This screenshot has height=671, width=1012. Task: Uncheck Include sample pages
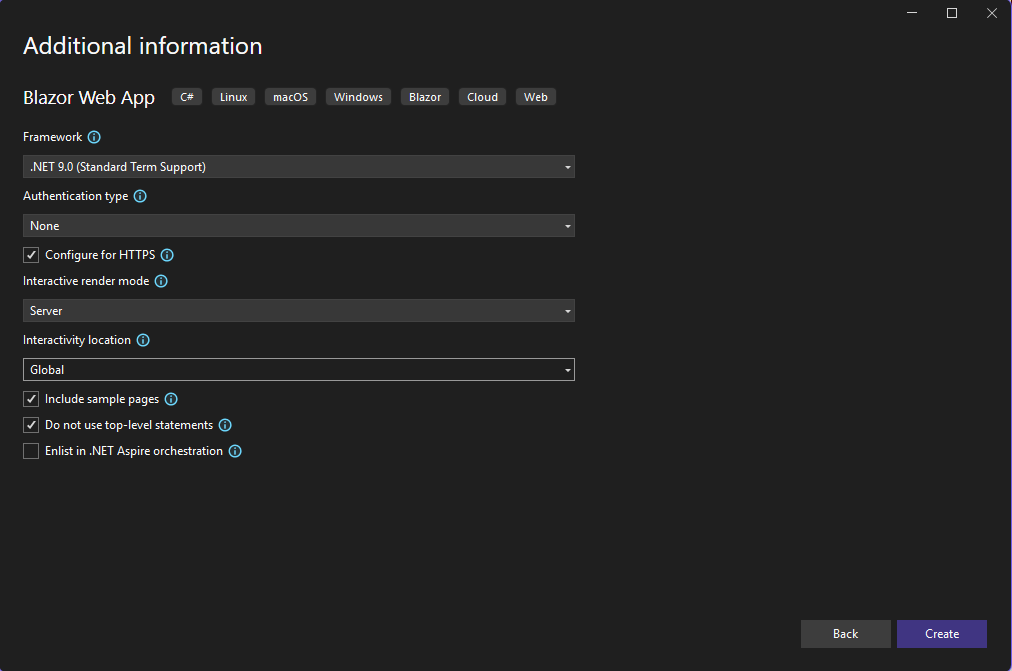coord(31,399)
